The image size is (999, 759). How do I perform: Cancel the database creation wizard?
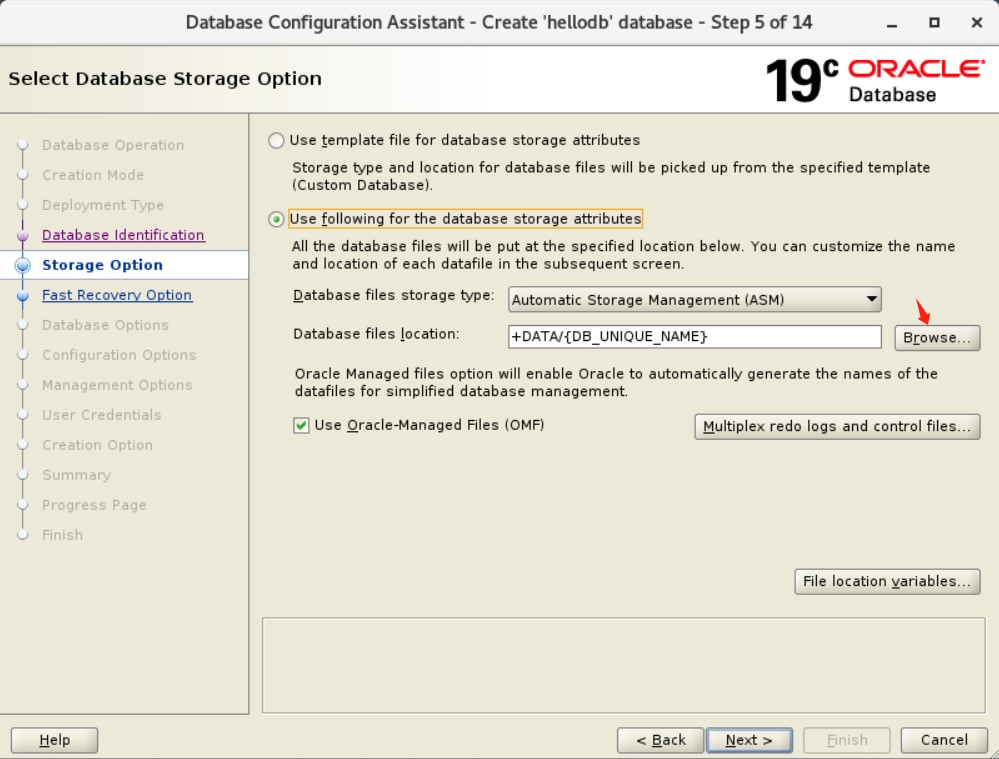(x=944, y=740)
